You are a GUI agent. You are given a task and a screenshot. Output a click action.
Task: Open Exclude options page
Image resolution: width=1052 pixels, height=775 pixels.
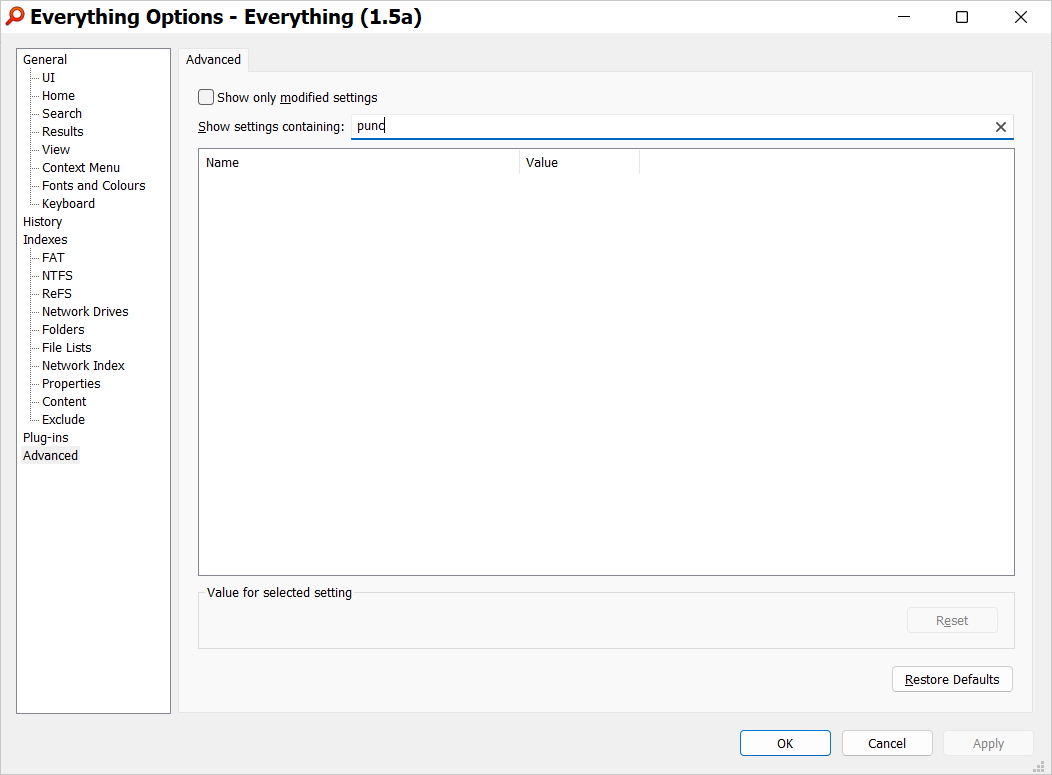coord(63,420)
